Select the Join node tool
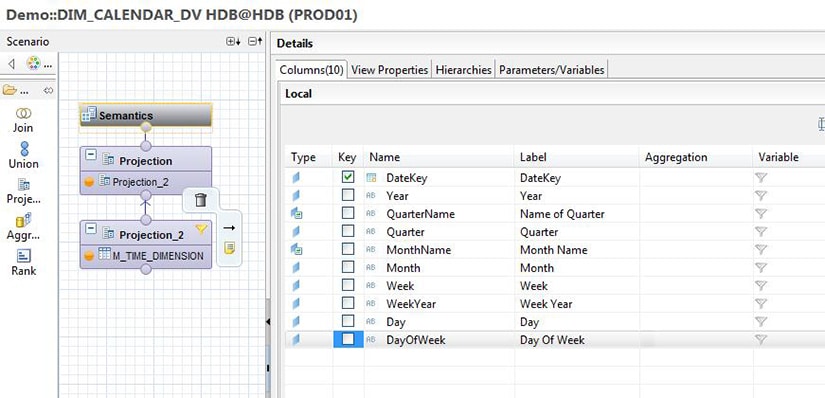825x398 pixels. coord(23,121)
